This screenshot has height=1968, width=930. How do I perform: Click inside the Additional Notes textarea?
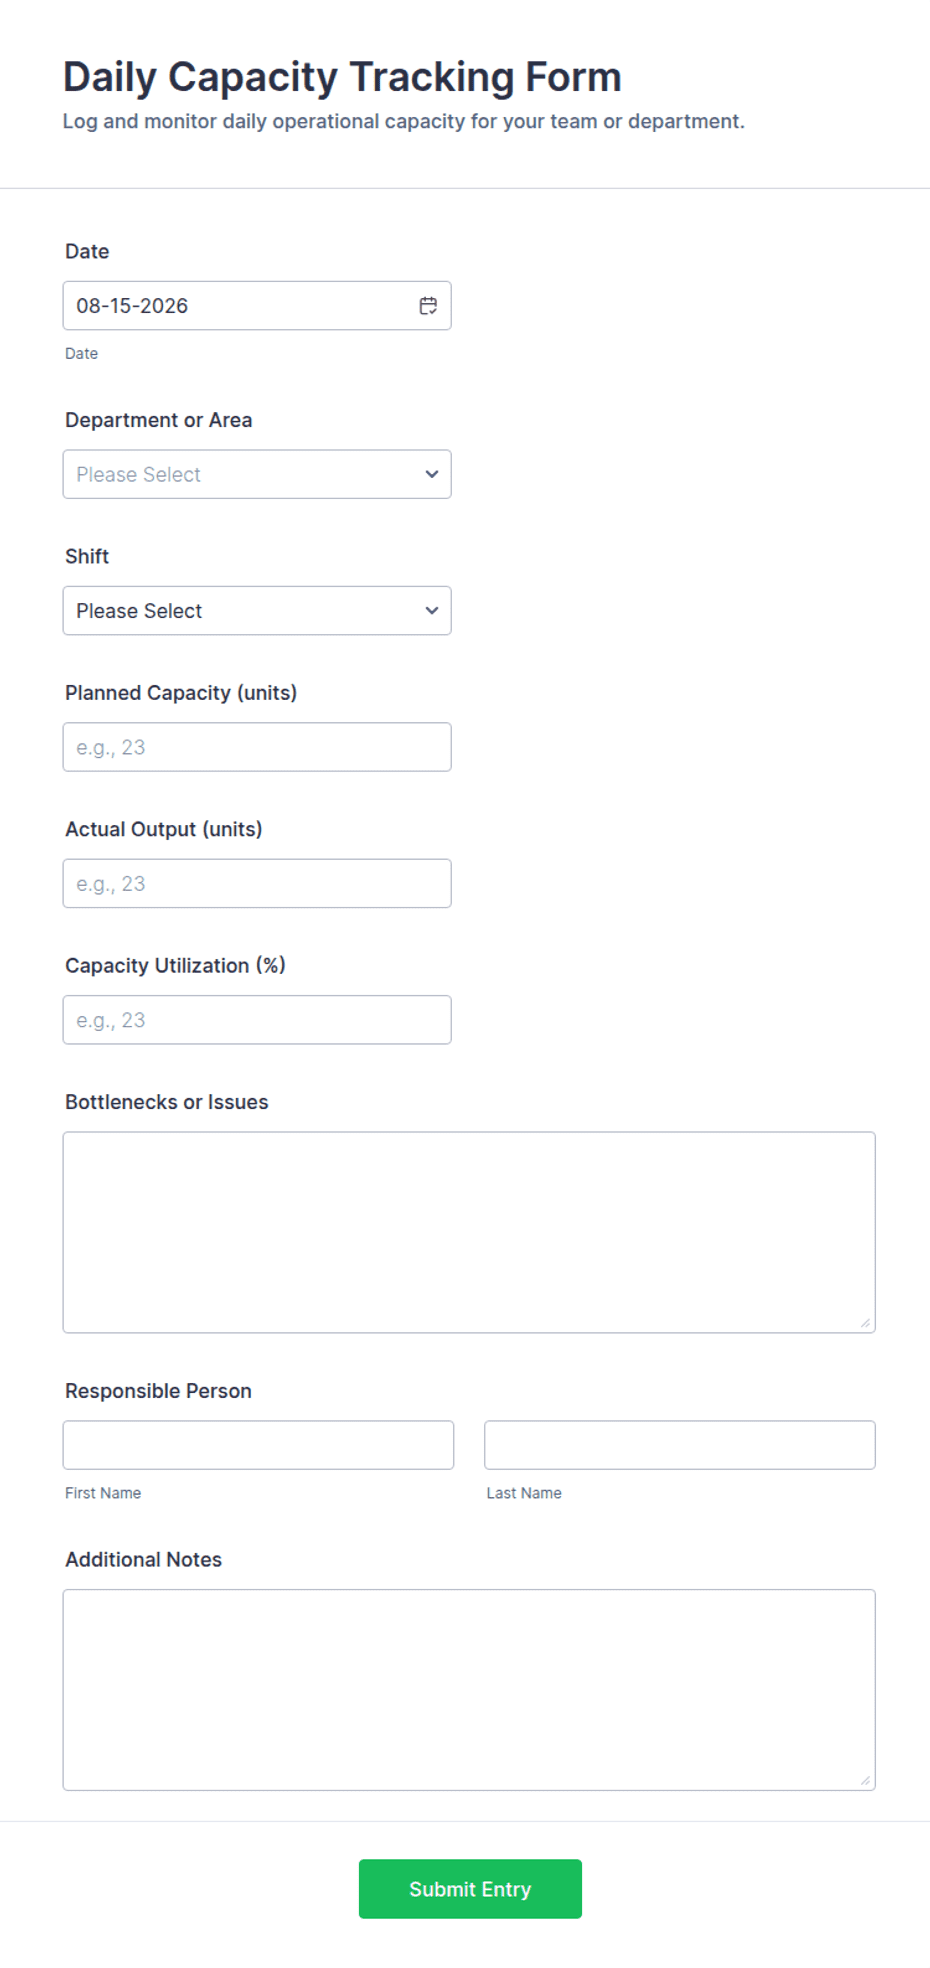(x=469, y=1690)
